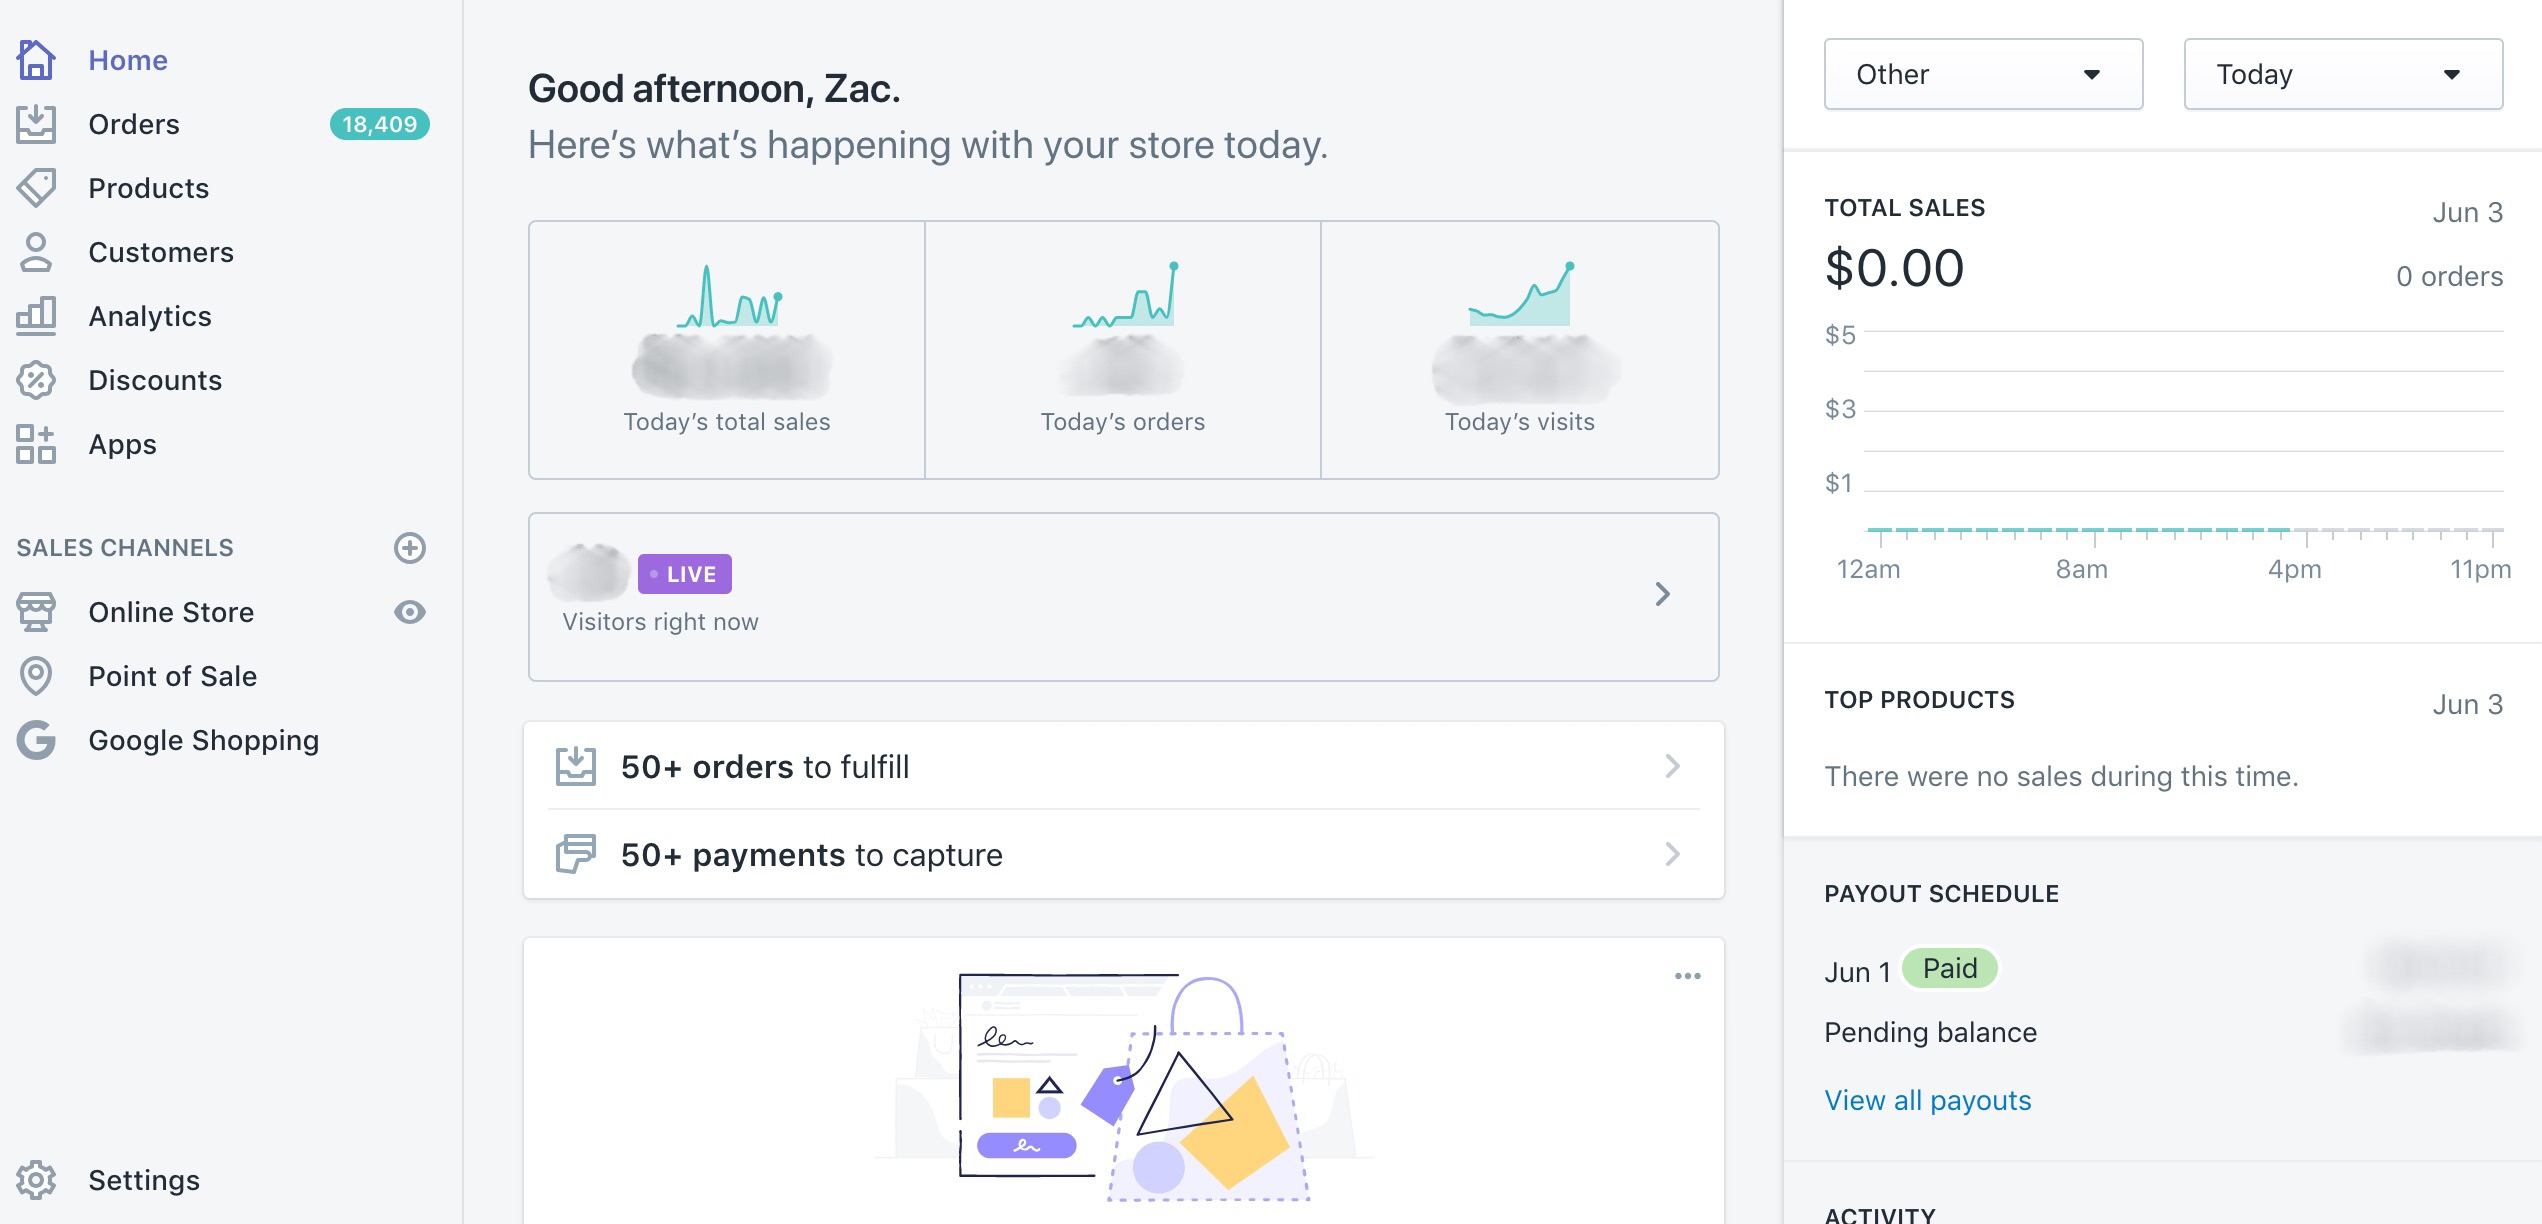Open Analytics via the bar-chart icon
The height and width of the screenshot is (1224, 2542).
[36, 315]
